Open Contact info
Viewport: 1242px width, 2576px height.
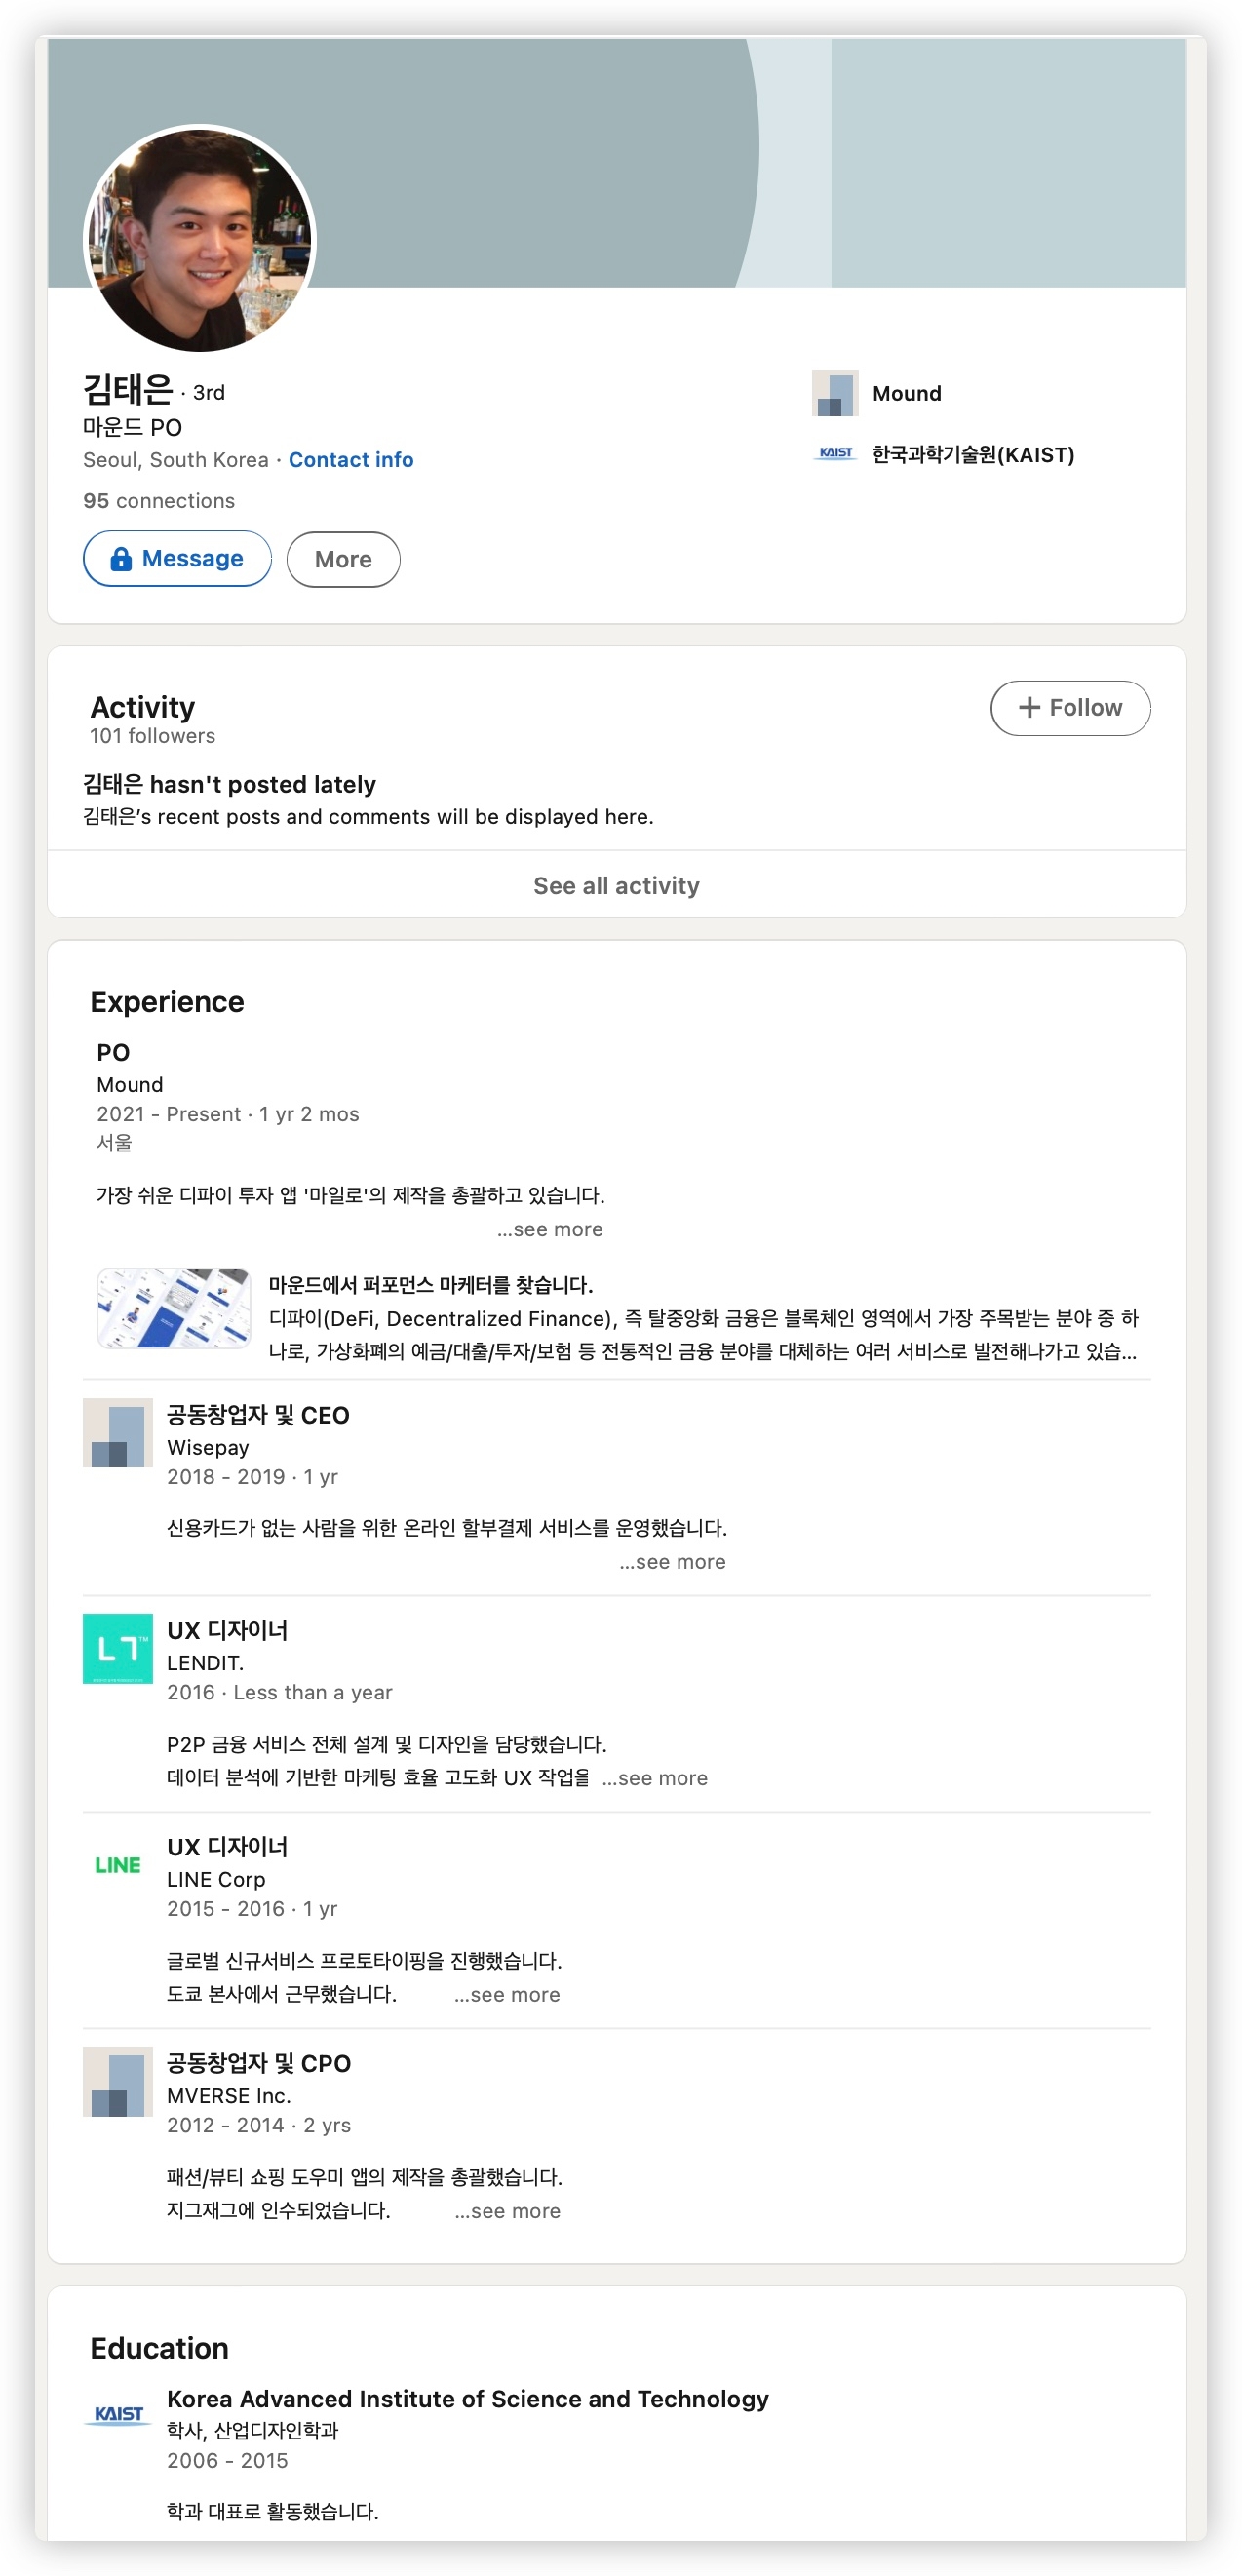[350, 459]
